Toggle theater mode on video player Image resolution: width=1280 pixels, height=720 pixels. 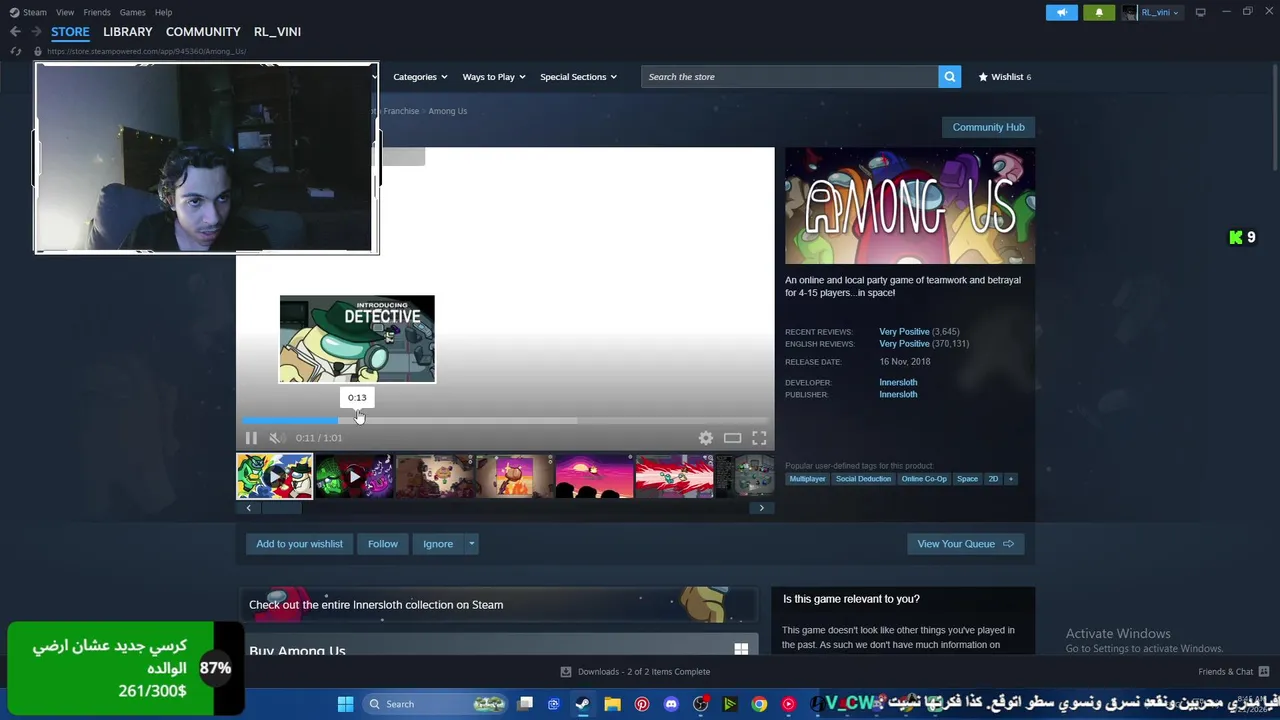[x=733, y=438]
